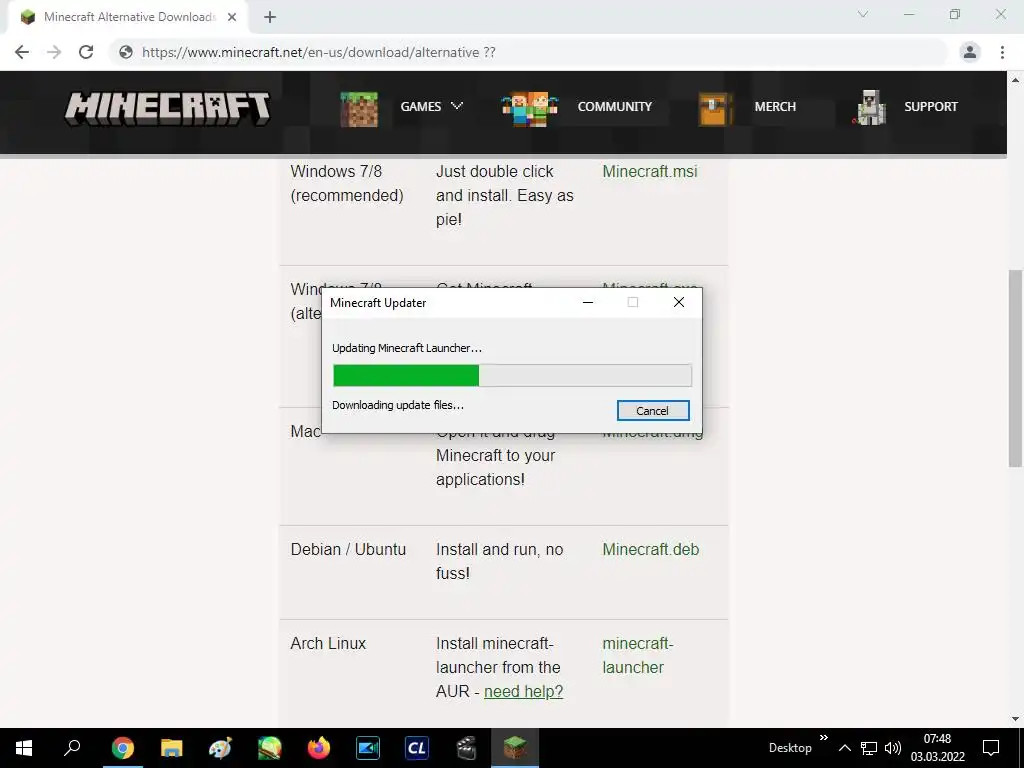Click the scrollbar down arrow
Viewport: 1024px width, 768px height.
point(1015,720)
